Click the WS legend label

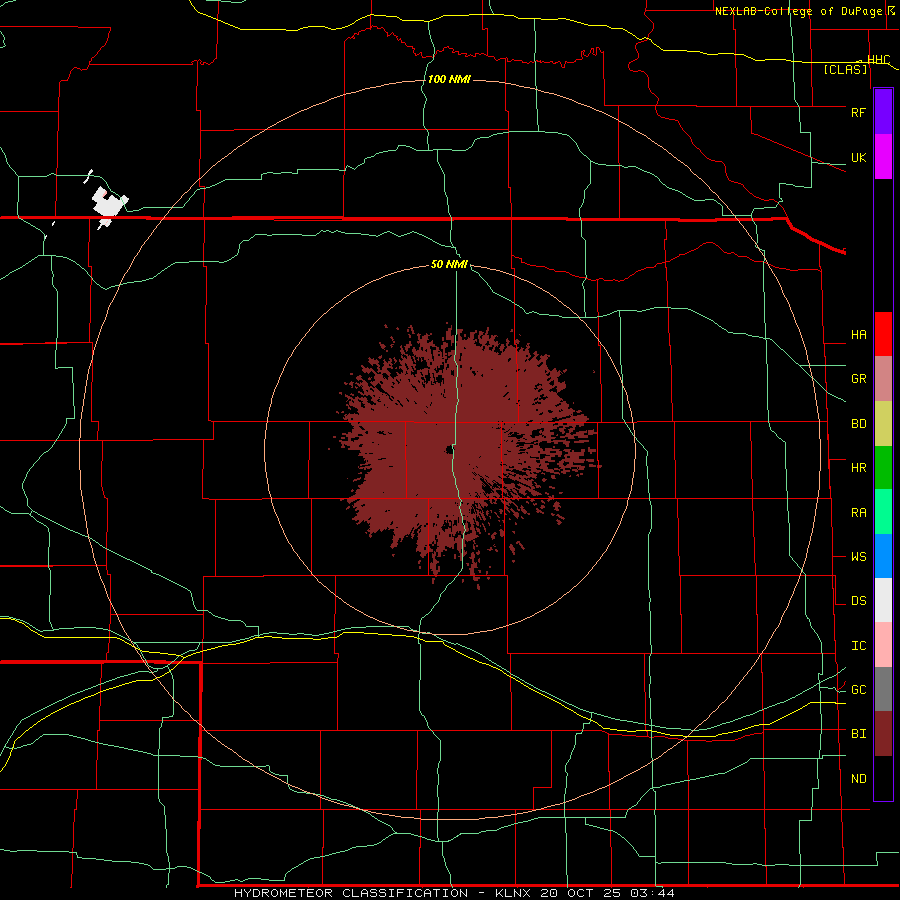[x=858, y=557]
